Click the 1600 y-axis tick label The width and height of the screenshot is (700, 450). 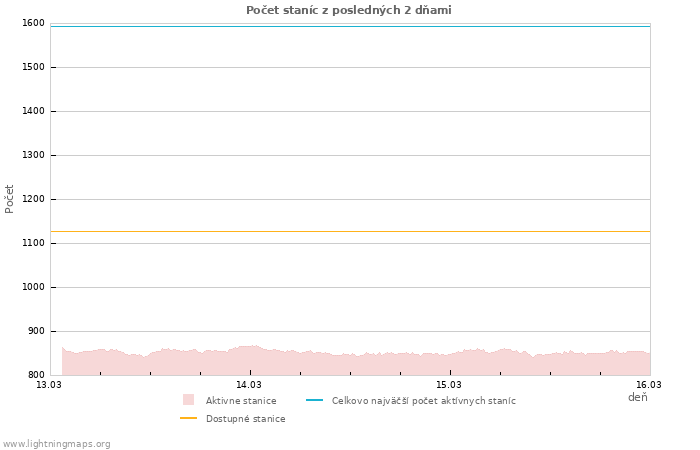pyautogui.click(x=33, y=23)
